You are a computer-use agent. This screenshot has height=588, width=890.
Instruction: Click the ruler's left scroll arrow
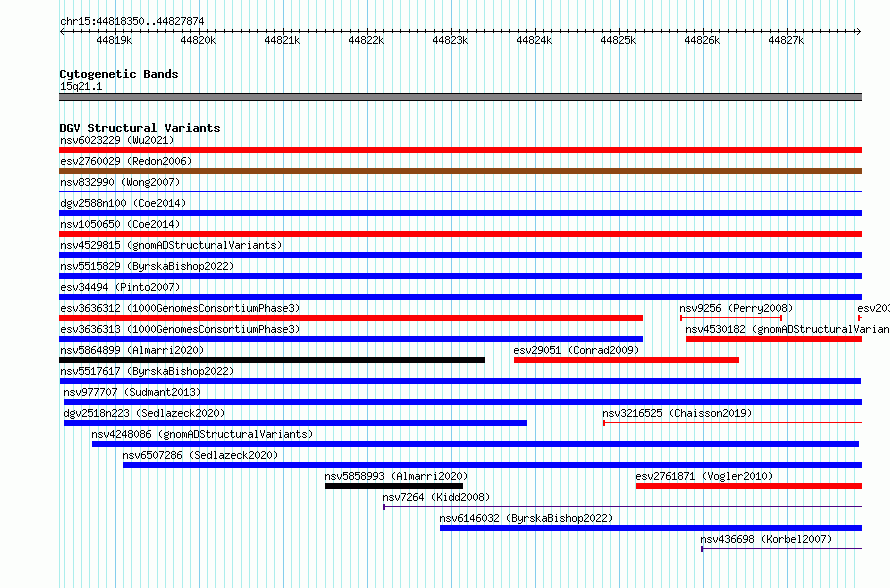62,31
